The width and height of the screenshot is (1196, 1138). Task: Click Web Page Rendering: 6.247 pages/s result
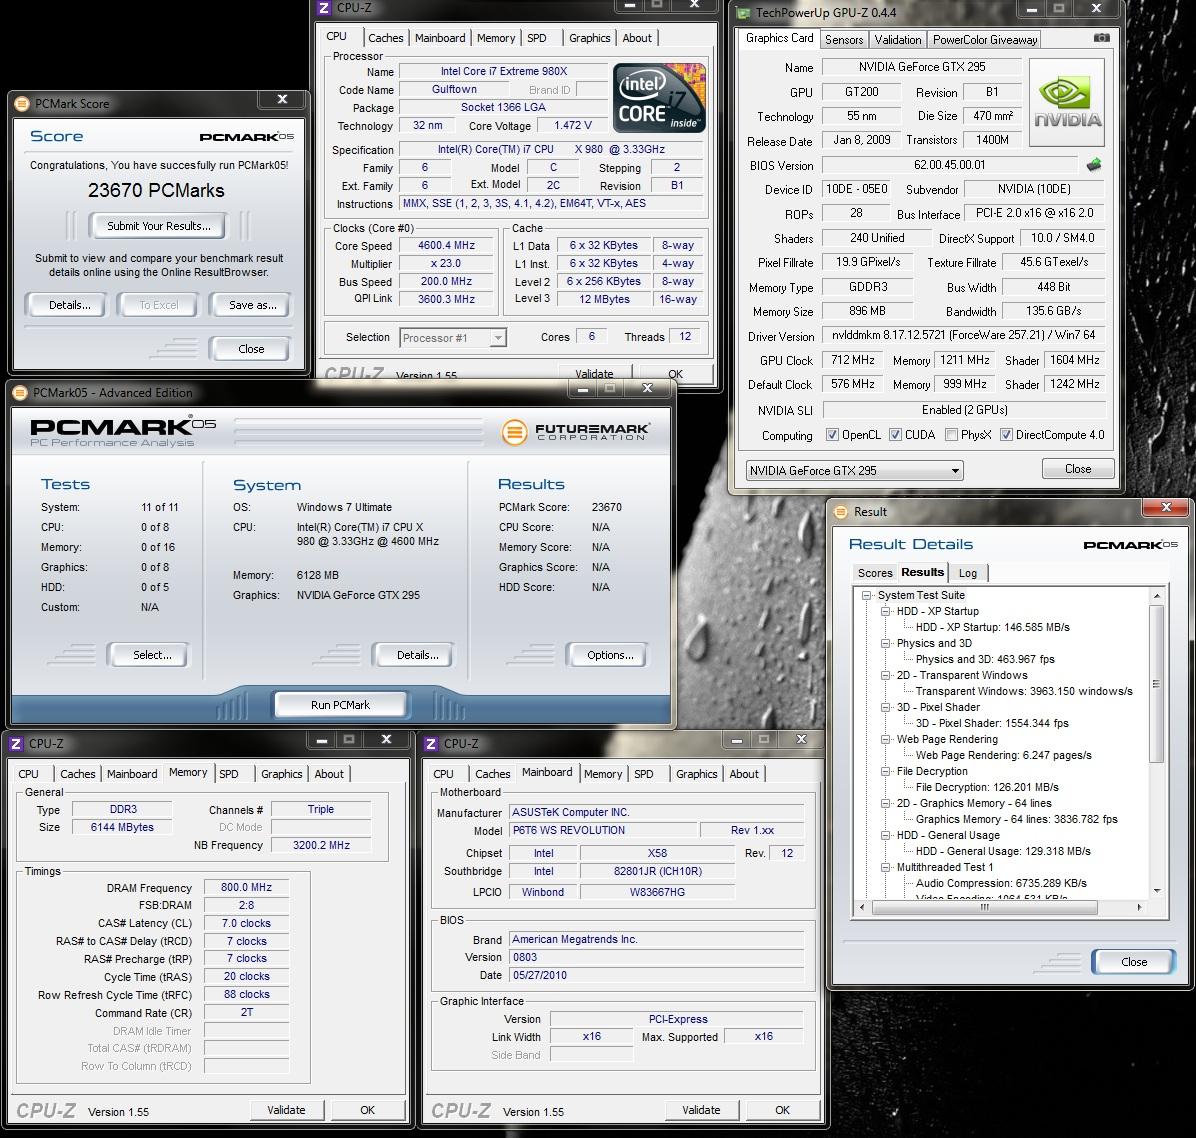click(x=1003, y=755)
